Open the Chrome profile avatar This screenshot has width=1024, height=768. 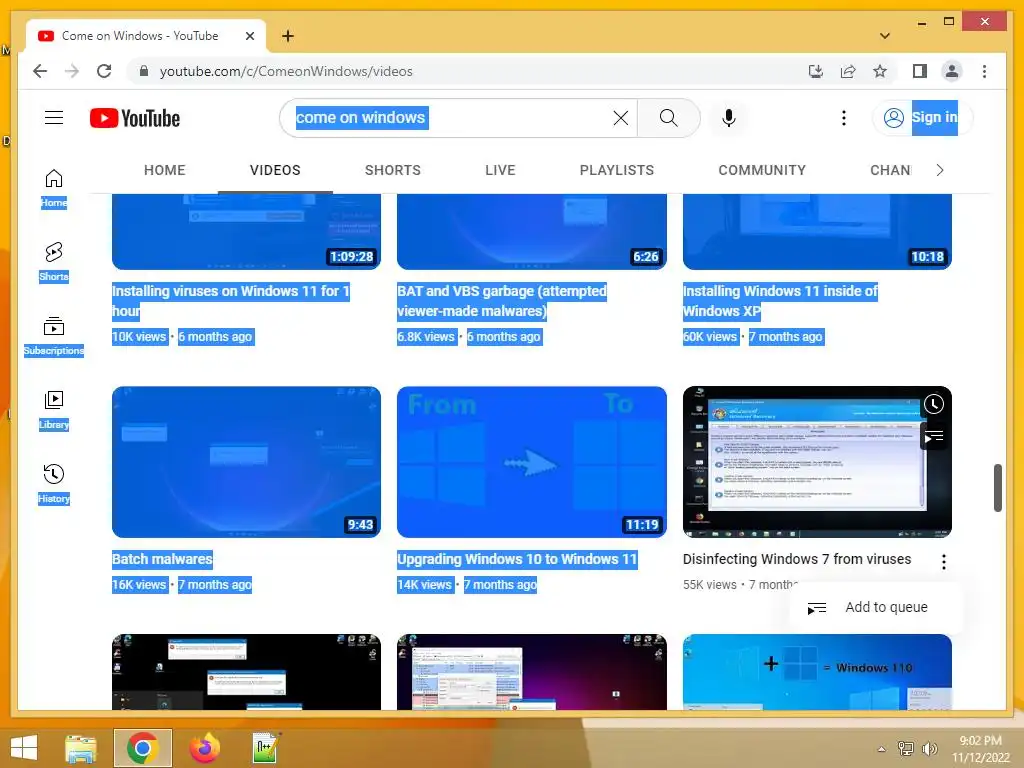[952, 71]
